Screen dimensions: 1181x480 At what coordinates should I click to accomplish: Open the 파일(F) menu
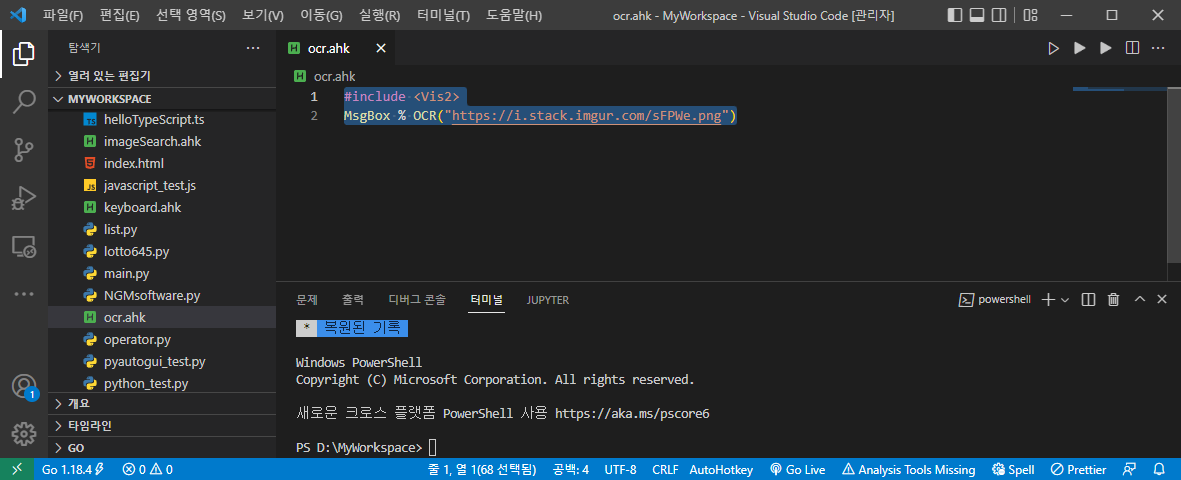[63, 15]
